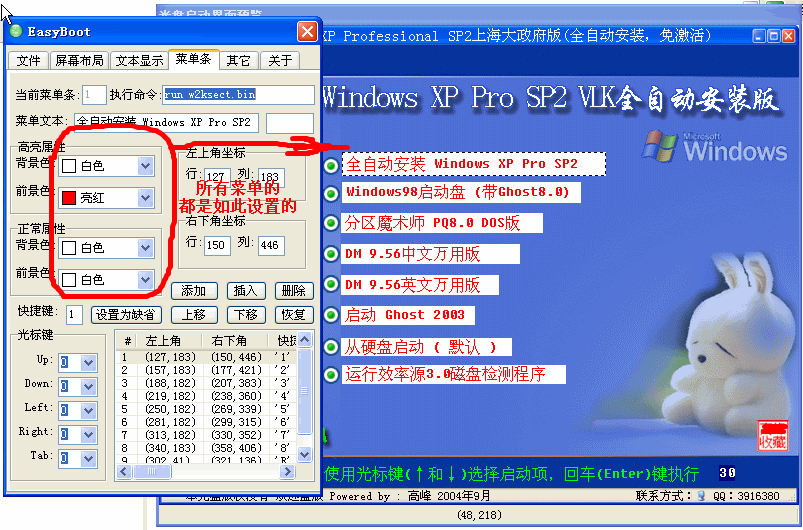Click the 添加 button
Screen dimensions: 803x530
[x=194, y=291]
